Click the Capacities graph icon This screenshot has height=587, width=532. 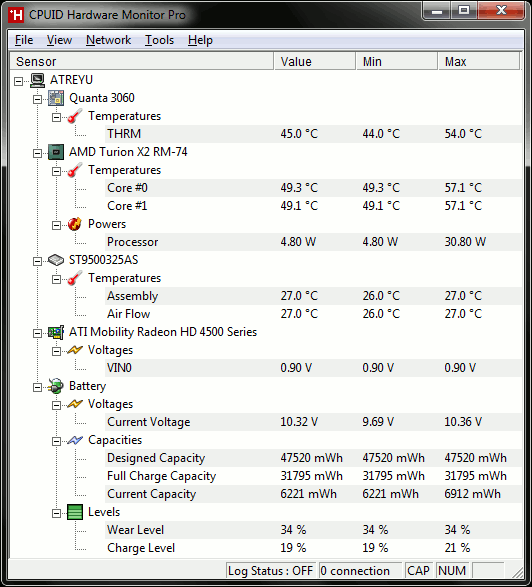[x=75, y=440]
